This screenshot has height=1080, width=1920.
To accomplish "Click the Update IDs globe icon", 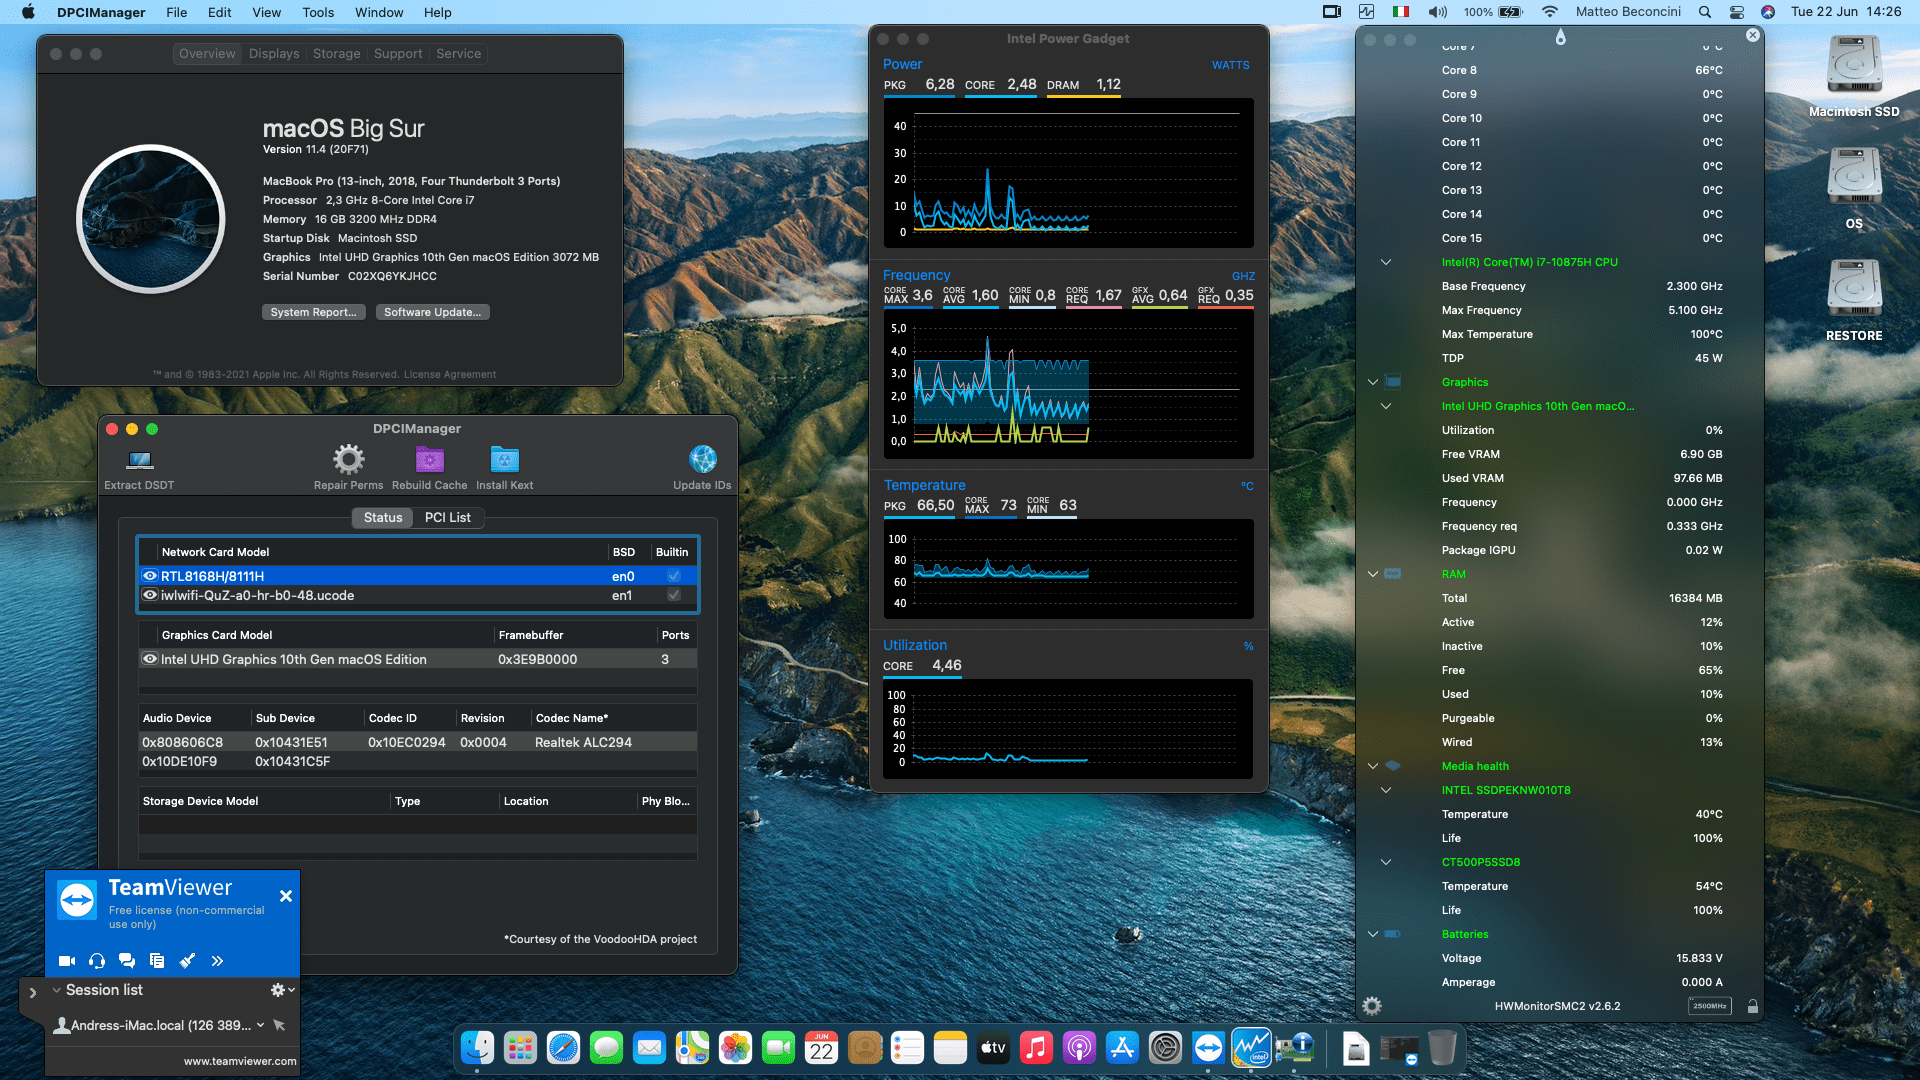I will click(702, 459).
